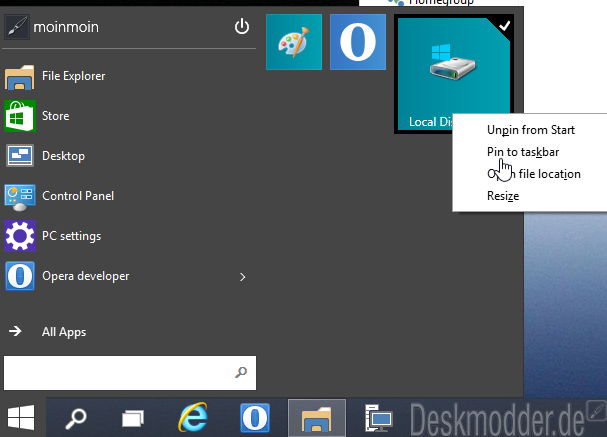Open Opera from the taskbar
Viewport: 607px width, 437px height.
click(255, 418)
